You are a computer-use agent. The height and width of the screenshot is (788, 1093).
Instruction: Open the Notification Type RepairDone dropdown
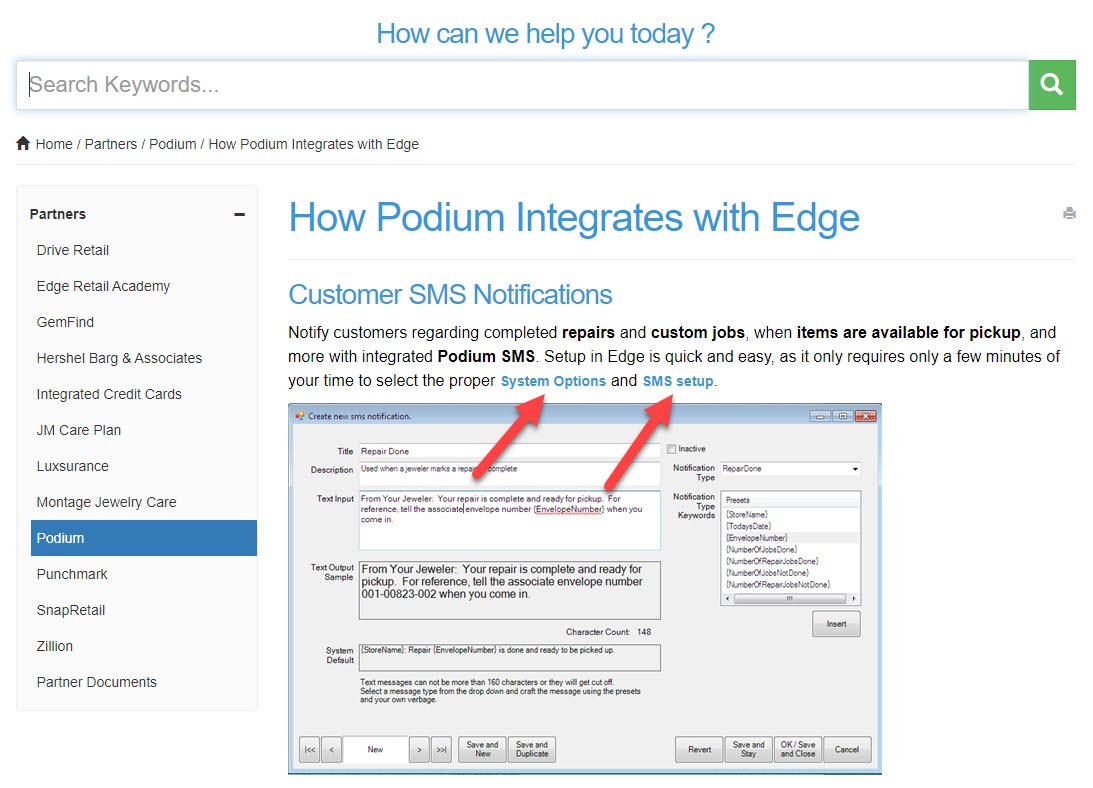854,468
